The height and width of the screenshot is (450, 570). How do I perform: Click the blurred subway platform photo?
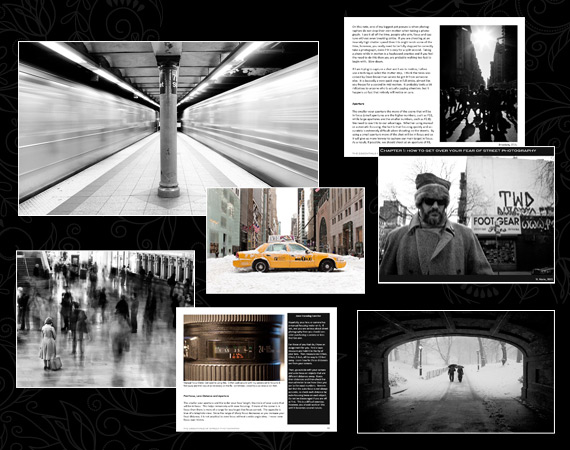[169, 128]
